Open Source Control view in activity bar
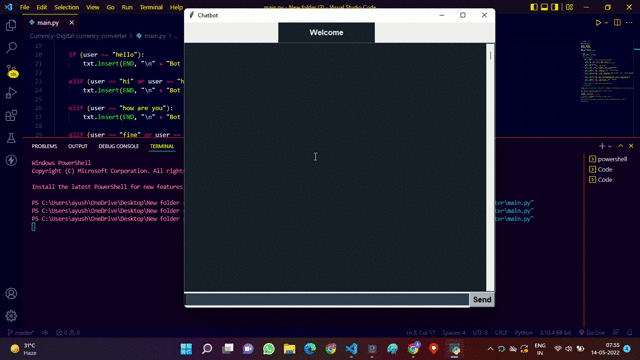 point(11,71)
